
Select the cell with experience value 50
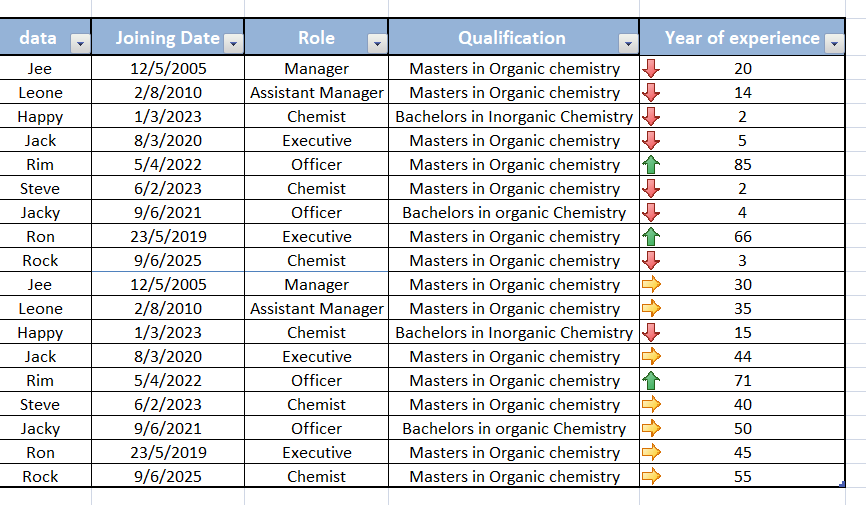(742, 429)
